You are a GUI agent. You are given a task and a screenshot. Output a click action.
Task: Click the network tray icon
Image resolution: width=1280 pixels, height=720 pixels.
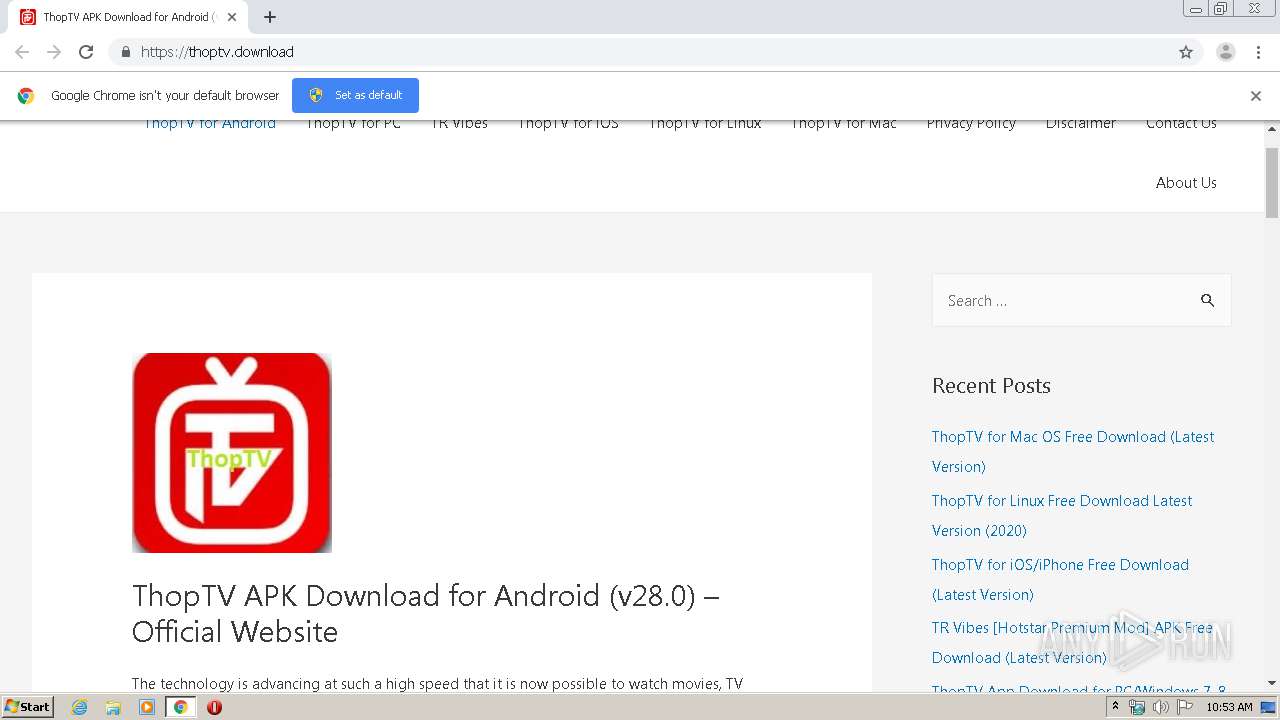(1137, 707)
